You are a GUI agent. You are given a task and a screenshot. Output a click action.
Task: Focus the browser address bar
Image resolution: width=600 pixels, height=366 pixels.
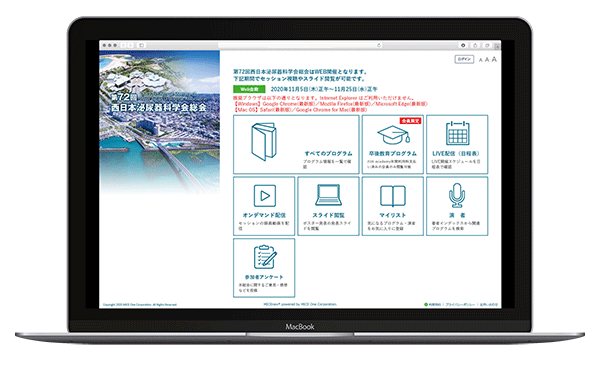(x=300, y=45)
